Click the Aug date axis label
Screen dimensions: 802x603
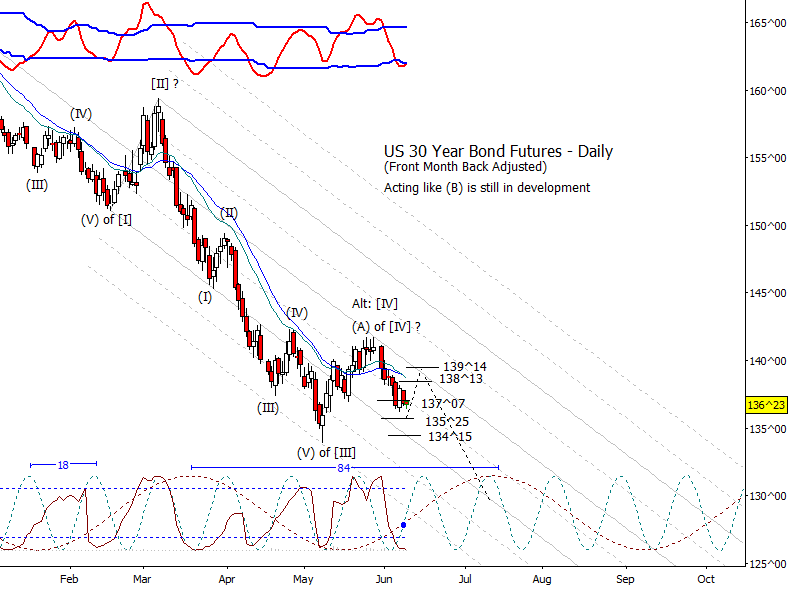click(542, 579)
